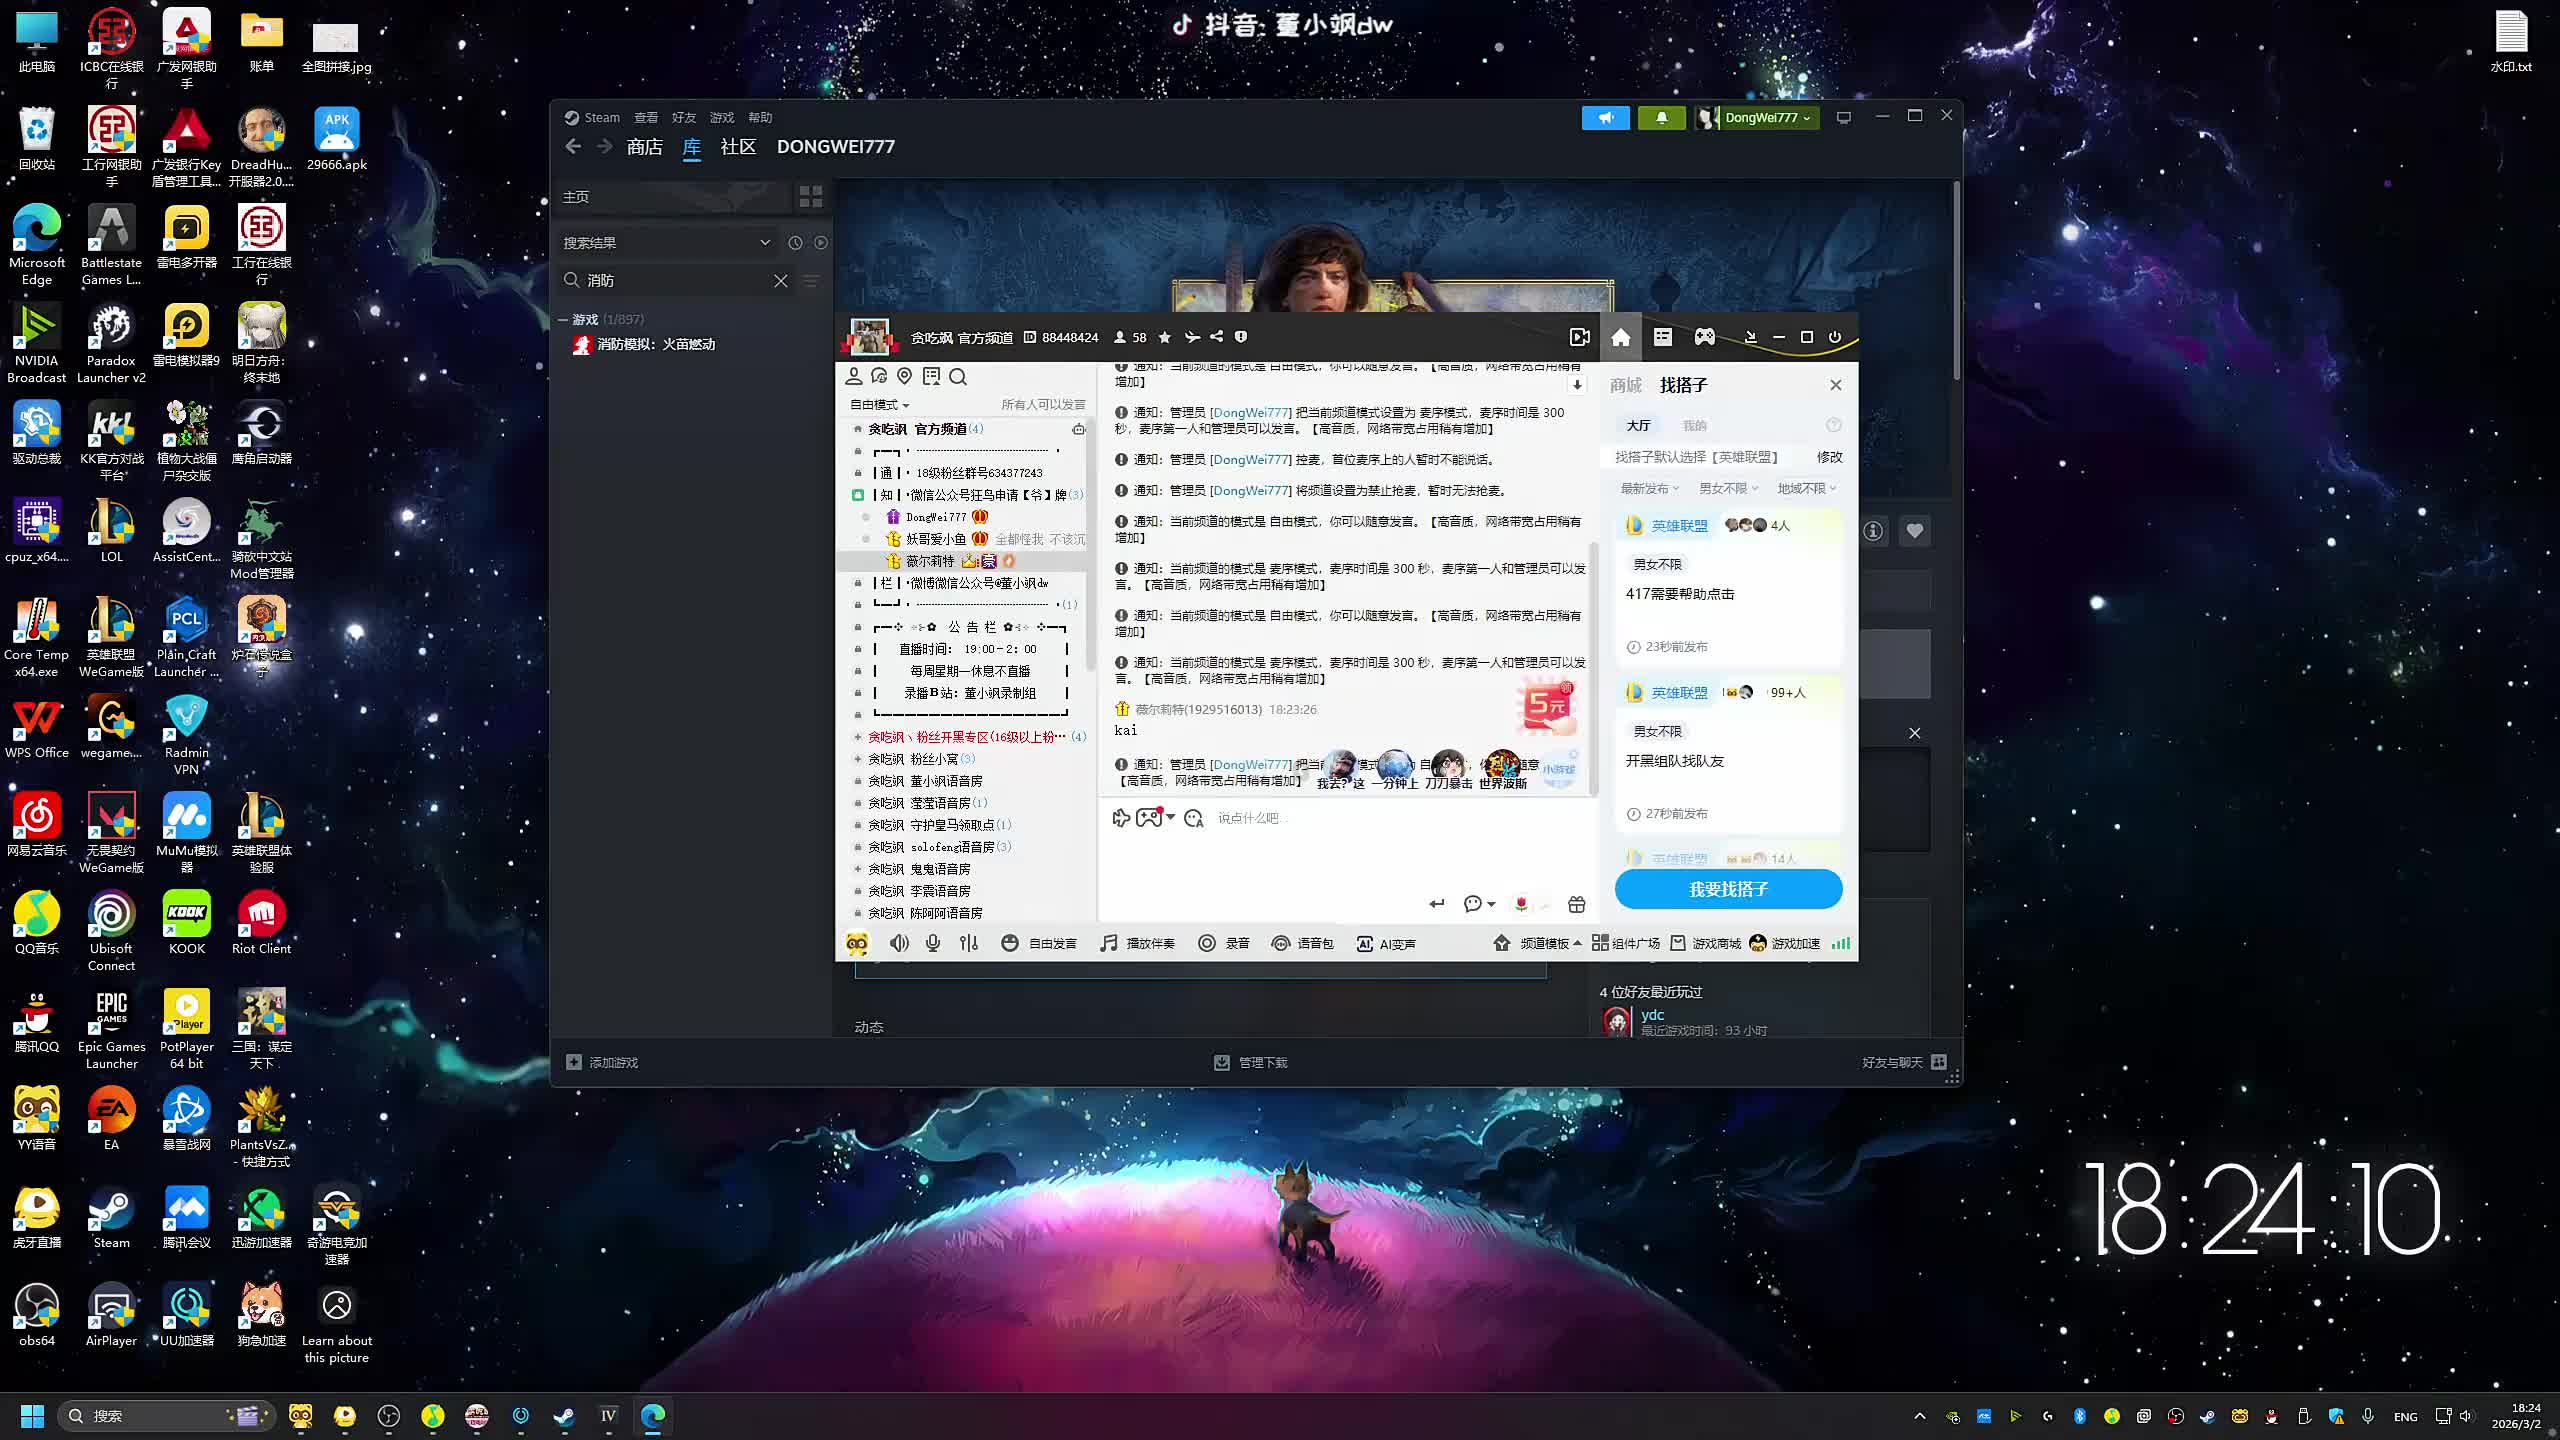The height and width of the screenshot is (1440, 2560).
Task: Click the Steam notification bell icon
Action: click(1661, 117)
